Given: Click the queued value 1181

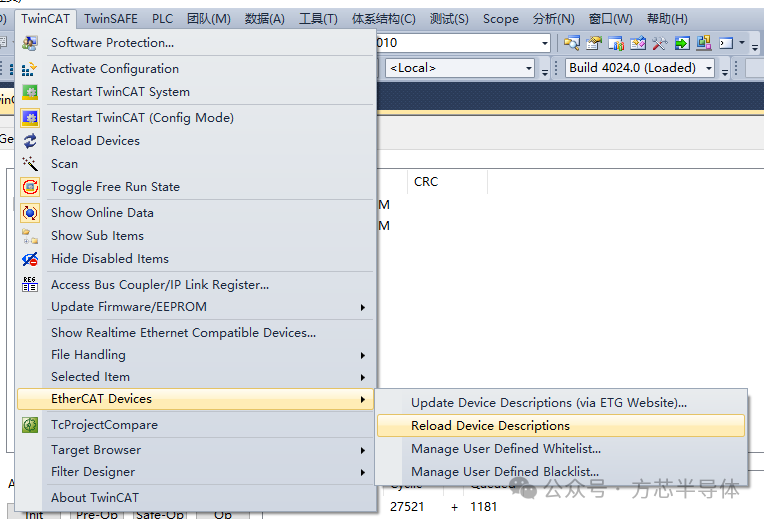Looking at the screenshot, I should pos(483,507).
